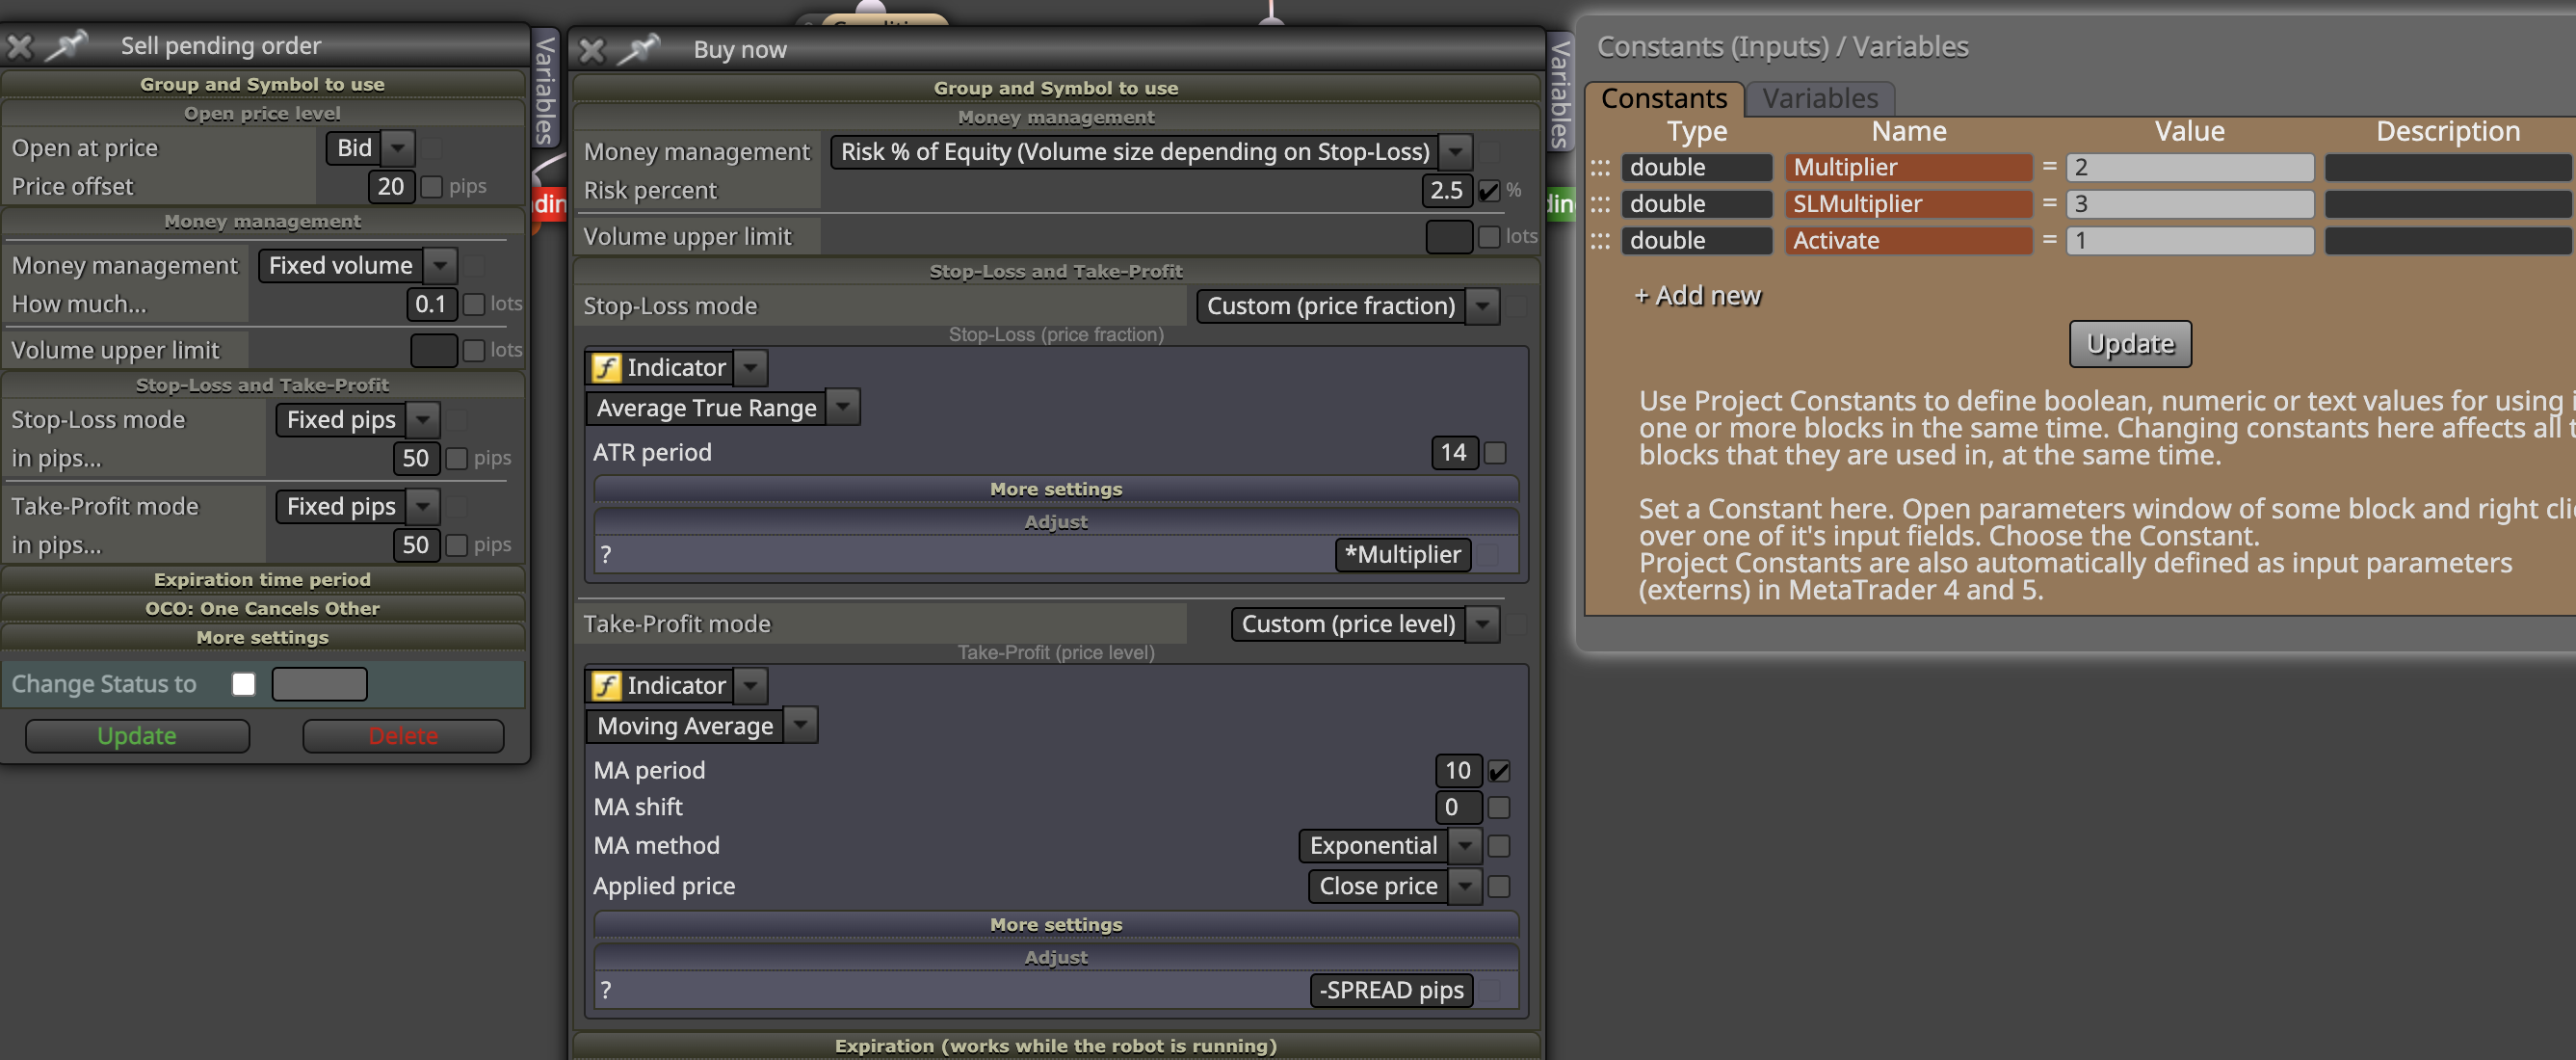This screenshot has width=2576, height=1060.
Task: Edit the Multiplier value field 2
Action: click(x=2190, y=168)
